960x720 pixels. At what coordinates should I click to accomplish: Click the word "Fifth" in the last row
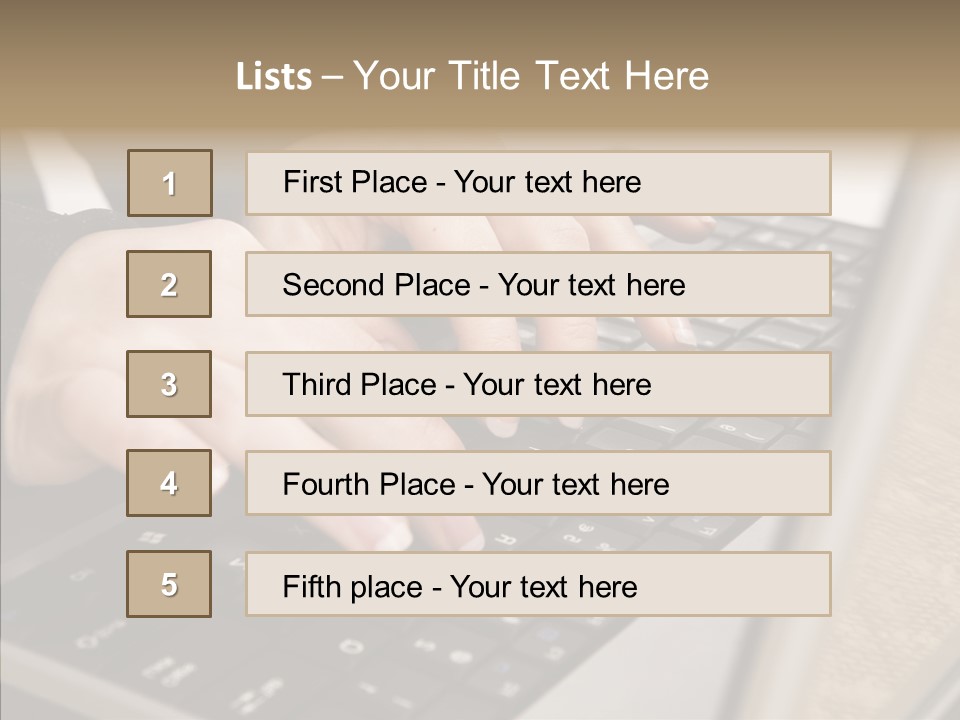point(311,586)
